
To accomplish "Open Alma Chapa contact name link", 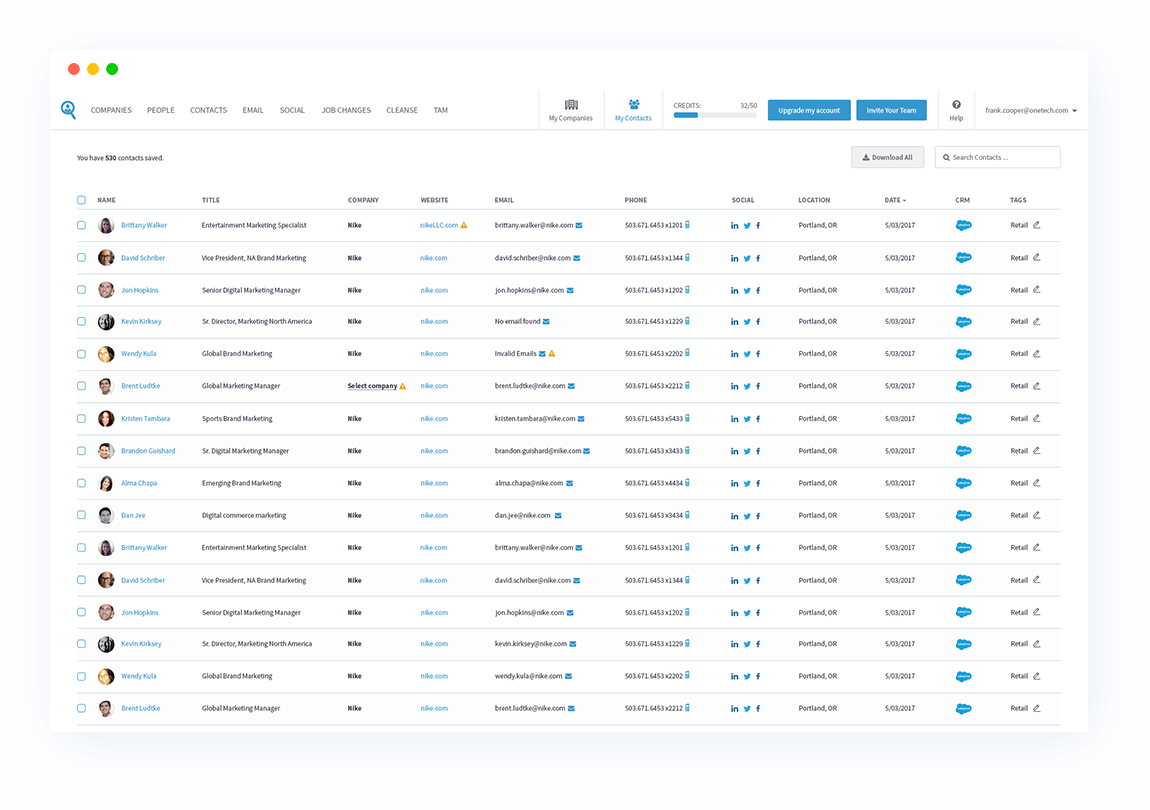I will (x=139, y=484).
